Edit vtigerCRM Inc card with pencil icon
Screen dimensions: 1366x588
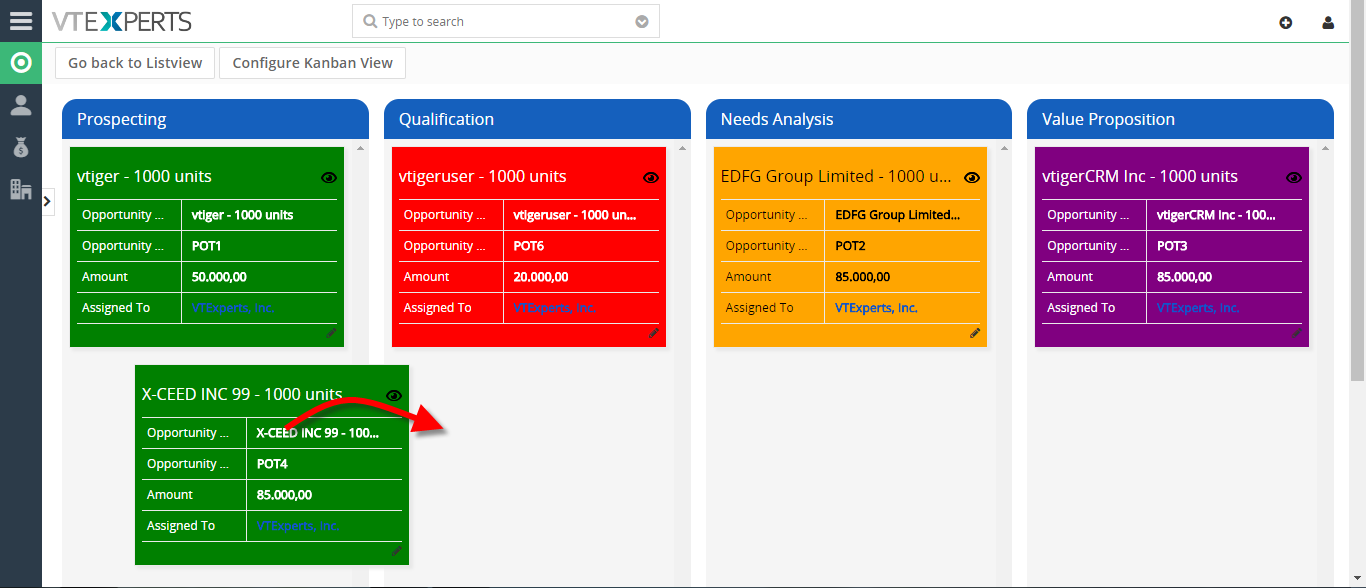tap(1297, 333)
